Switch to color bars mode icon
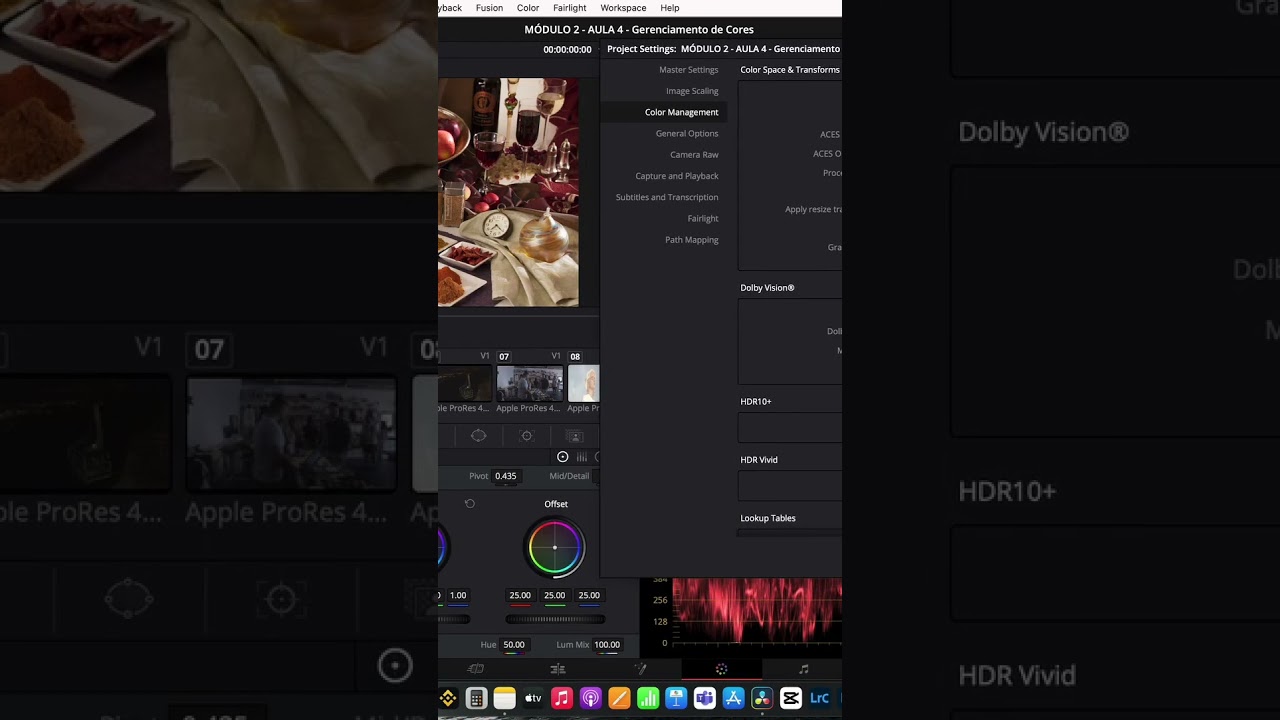Image resolution: width=1280 pixels, height=720 pixels. pyautogui.click(x=582, y=457)
